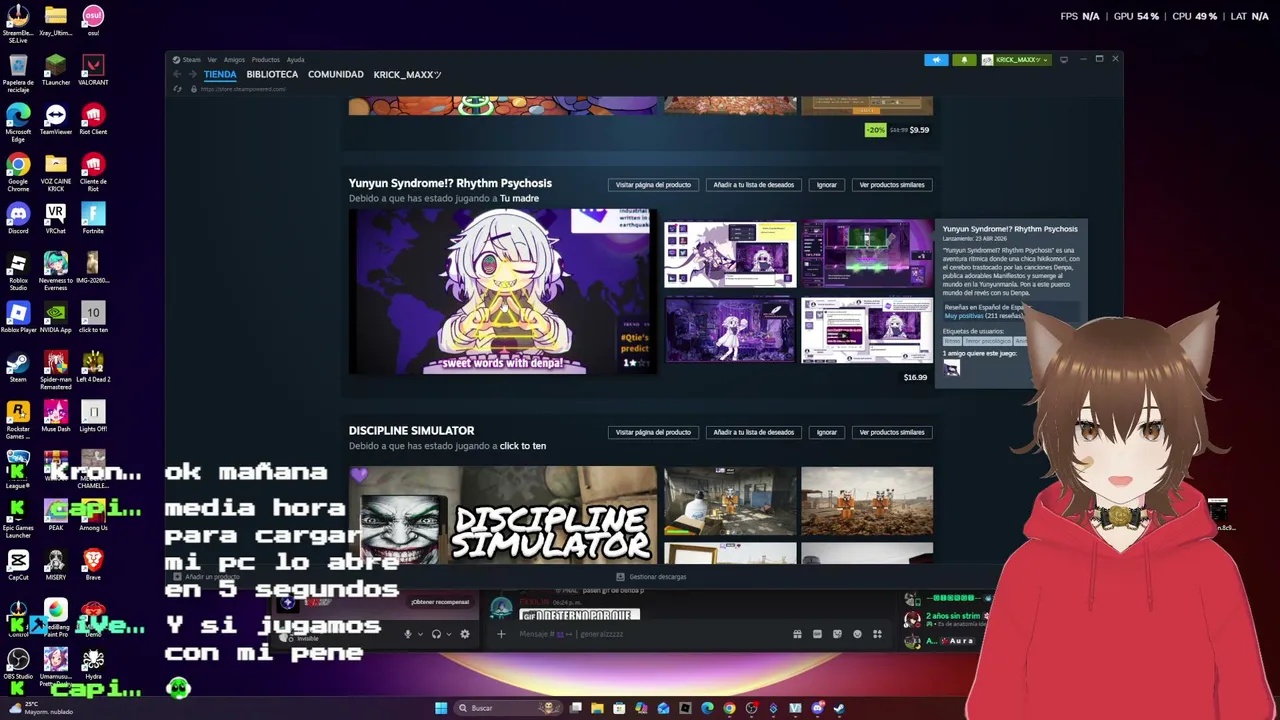Viewport: 1280px width, 720px height.
Task: Go back with Steam's back arrow
Action: point(177,75)
